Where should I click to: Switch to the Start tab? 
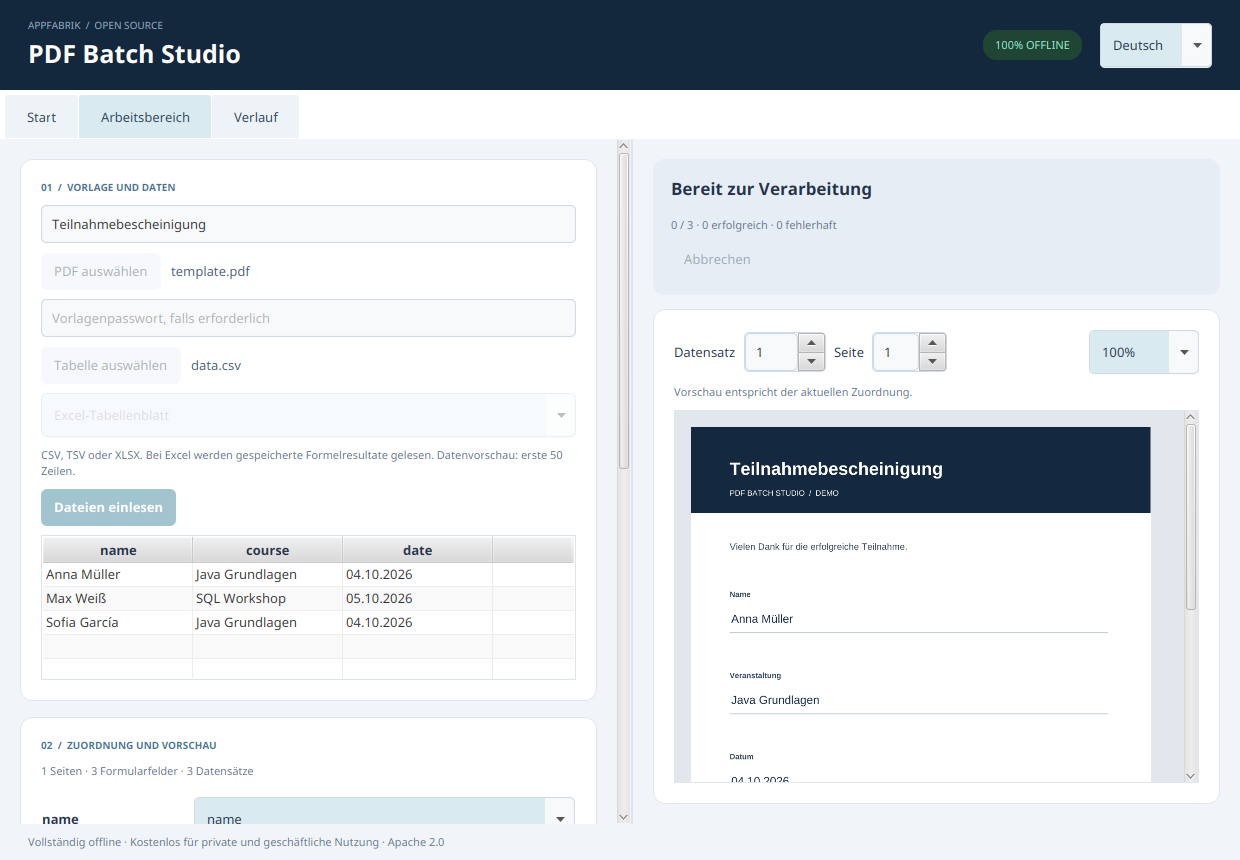[42, 117]
